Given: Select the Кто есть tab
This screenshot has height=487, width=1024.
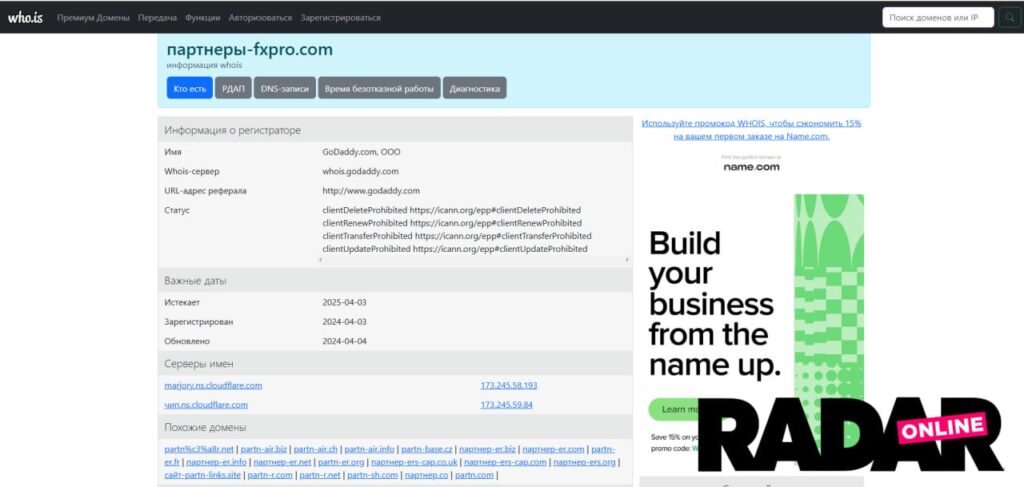Looking at the screenshot, I should tap(190, 88).
